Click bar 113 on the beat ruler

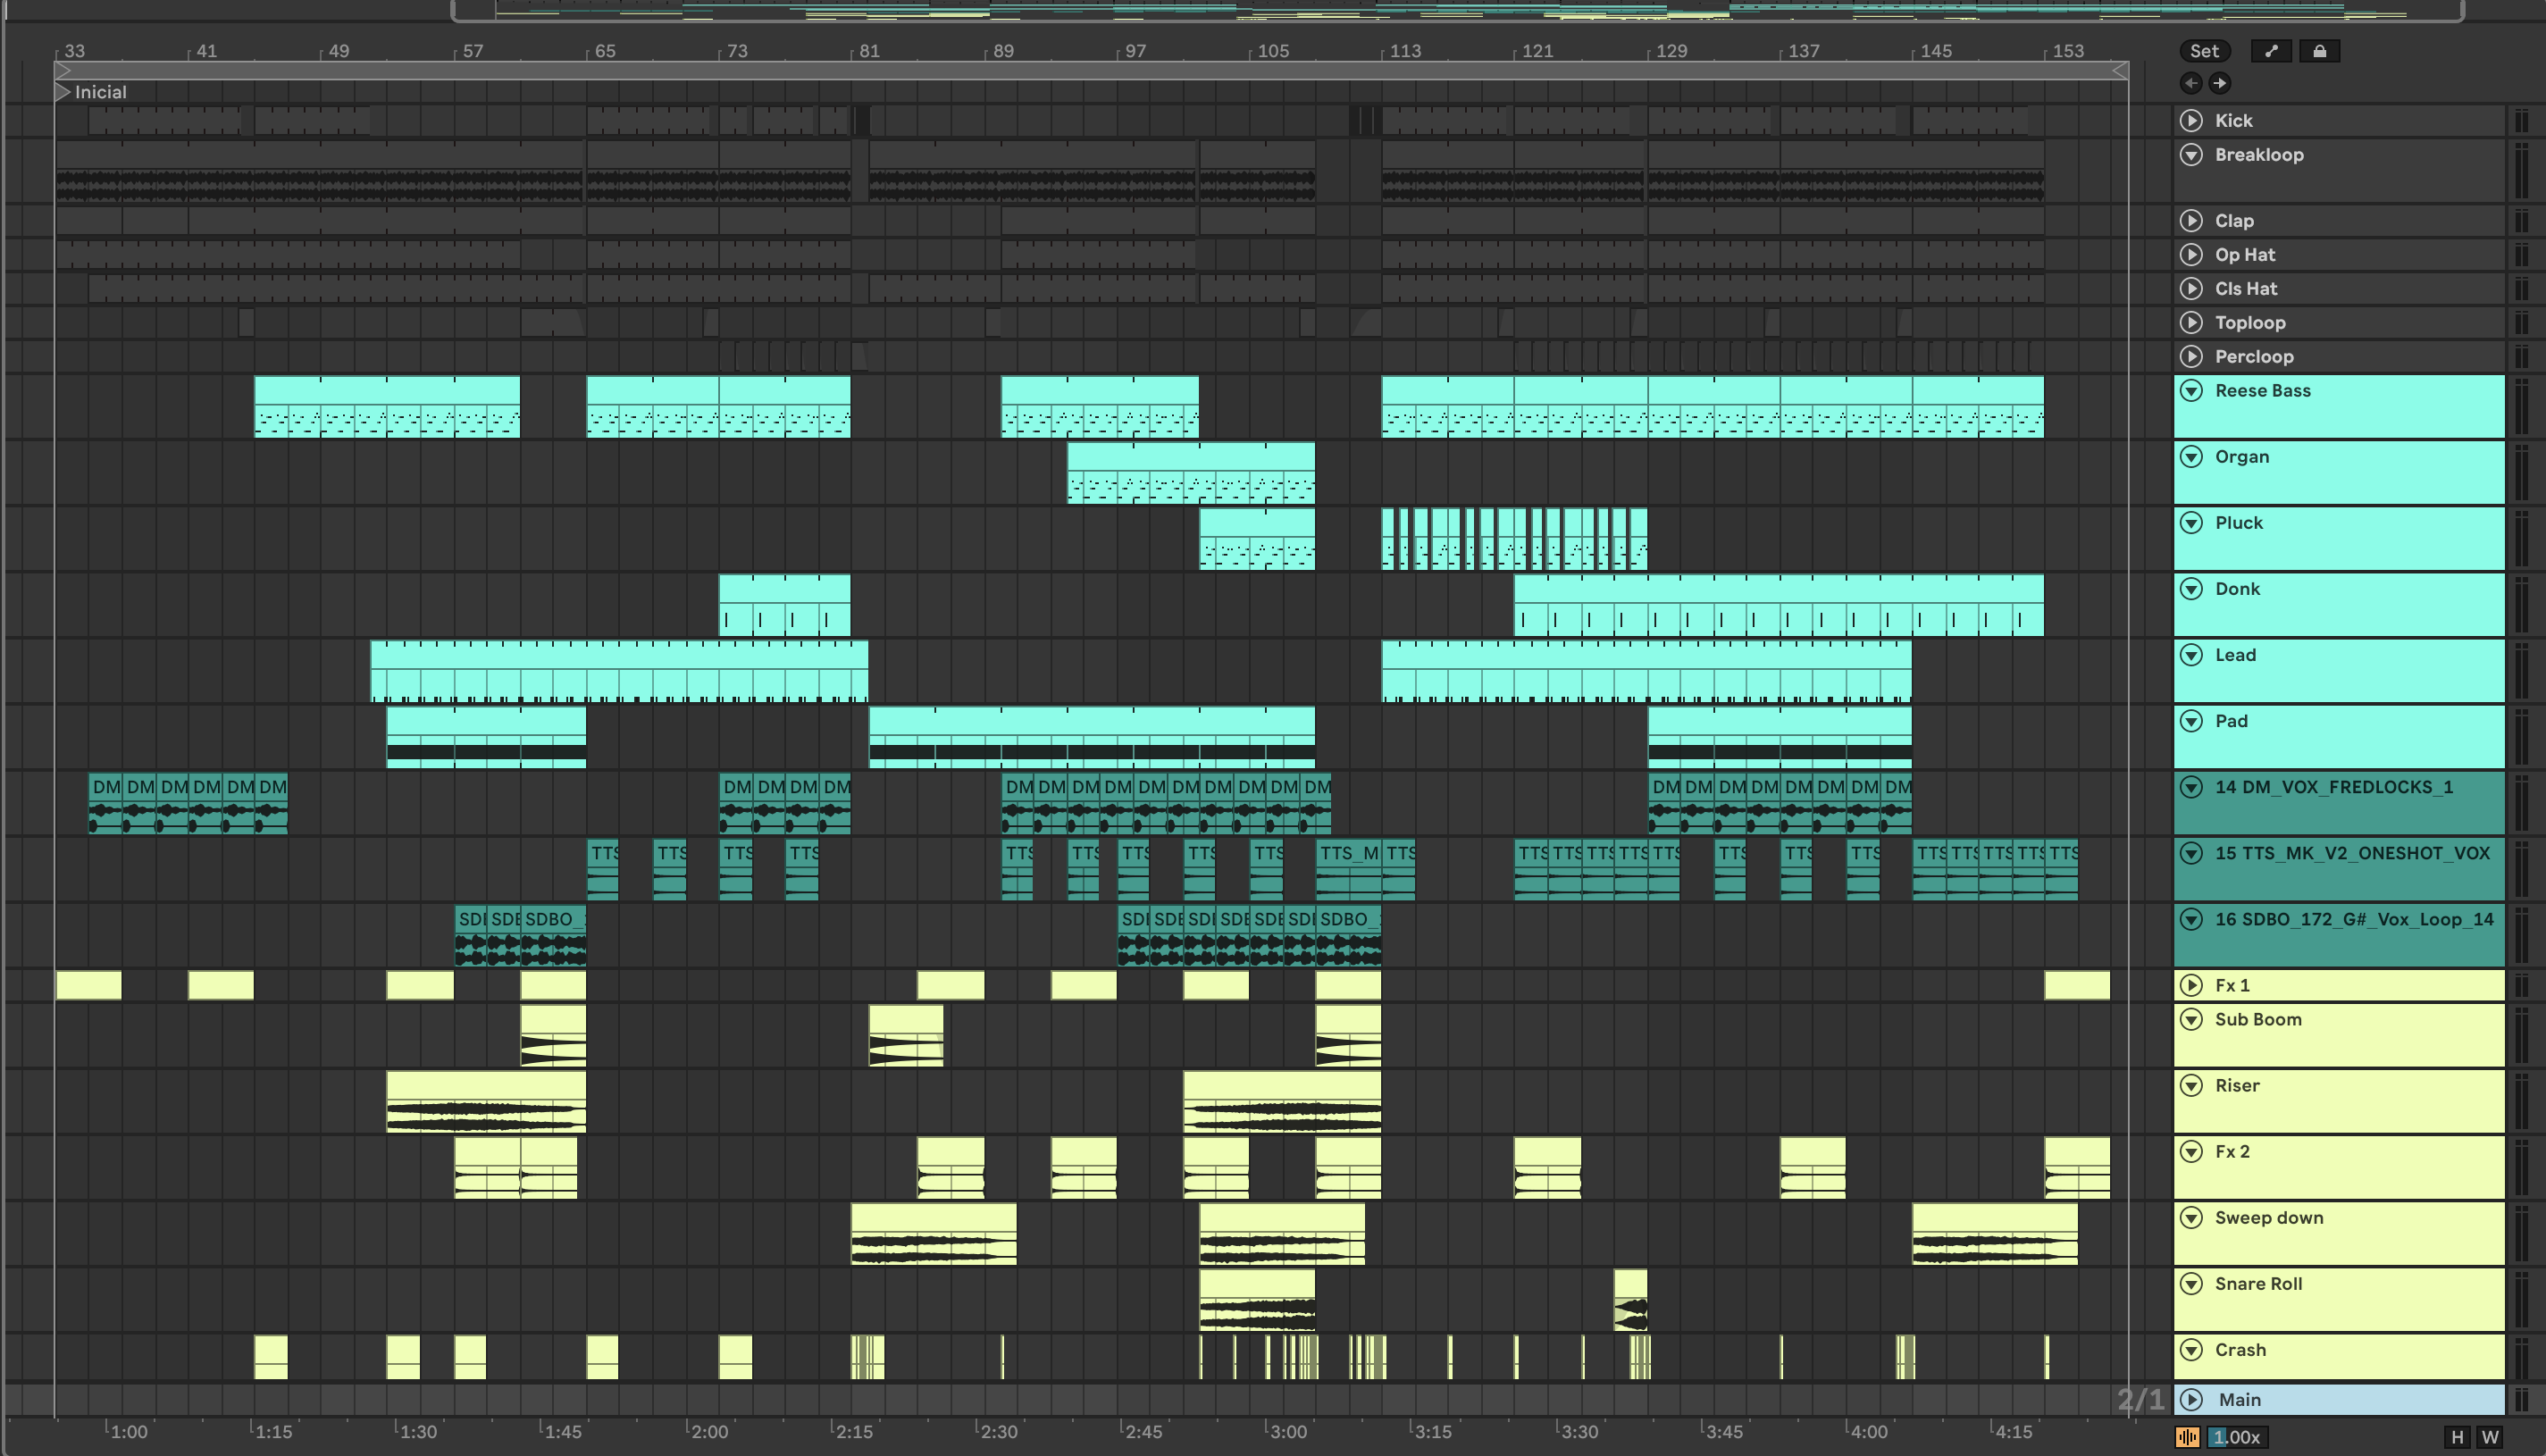click(x=1404, y=50)
